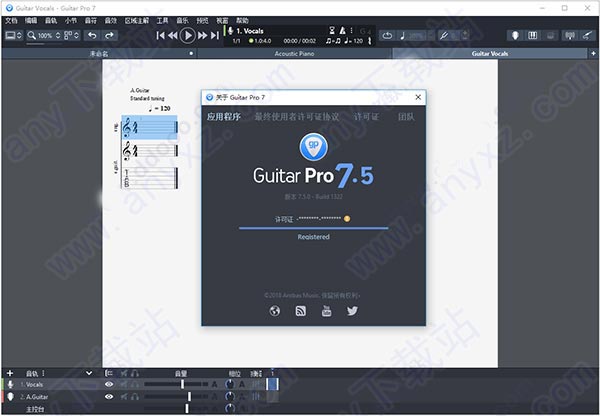600x416 pixels.
Task: Show the drum view panel
Action: click(550, 36)
